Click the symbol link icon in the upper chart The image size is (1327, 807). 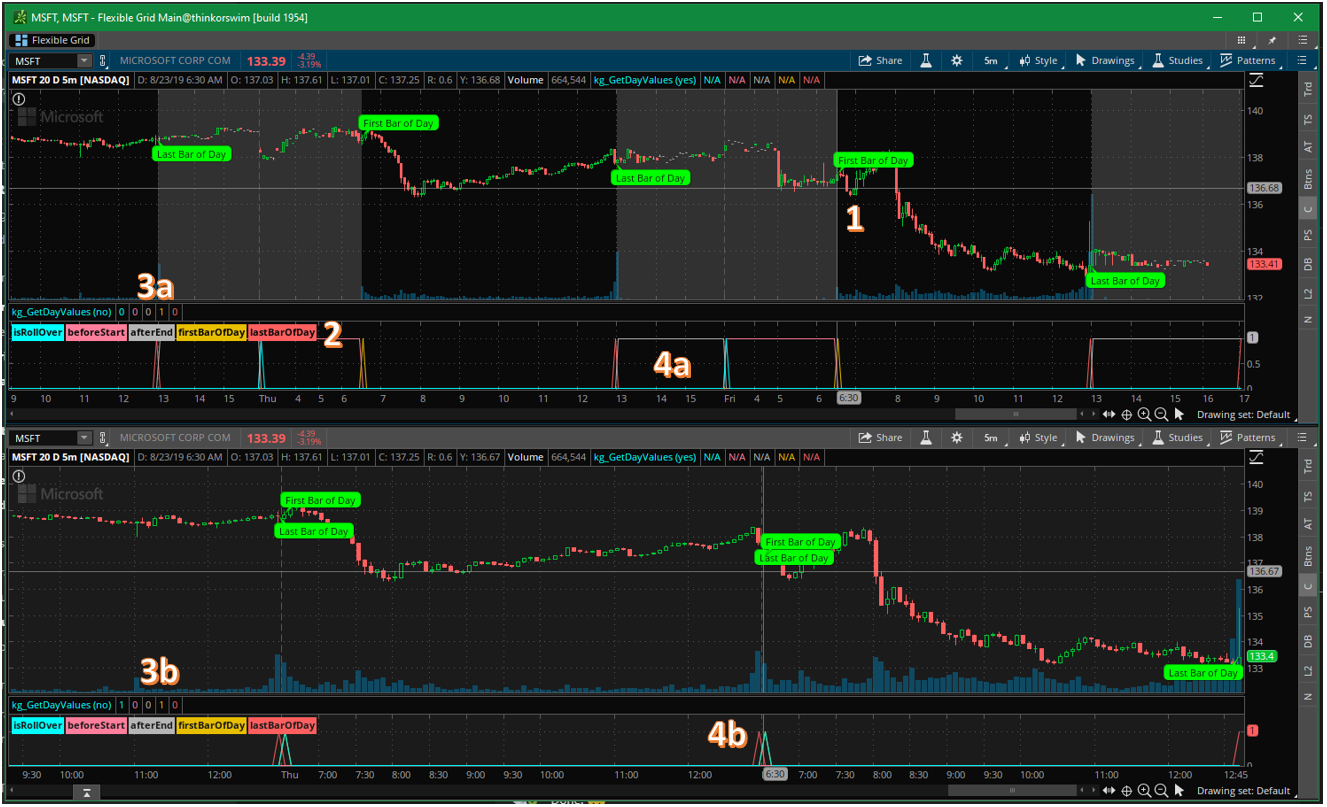pyautogui.click(x=102, y=61)
